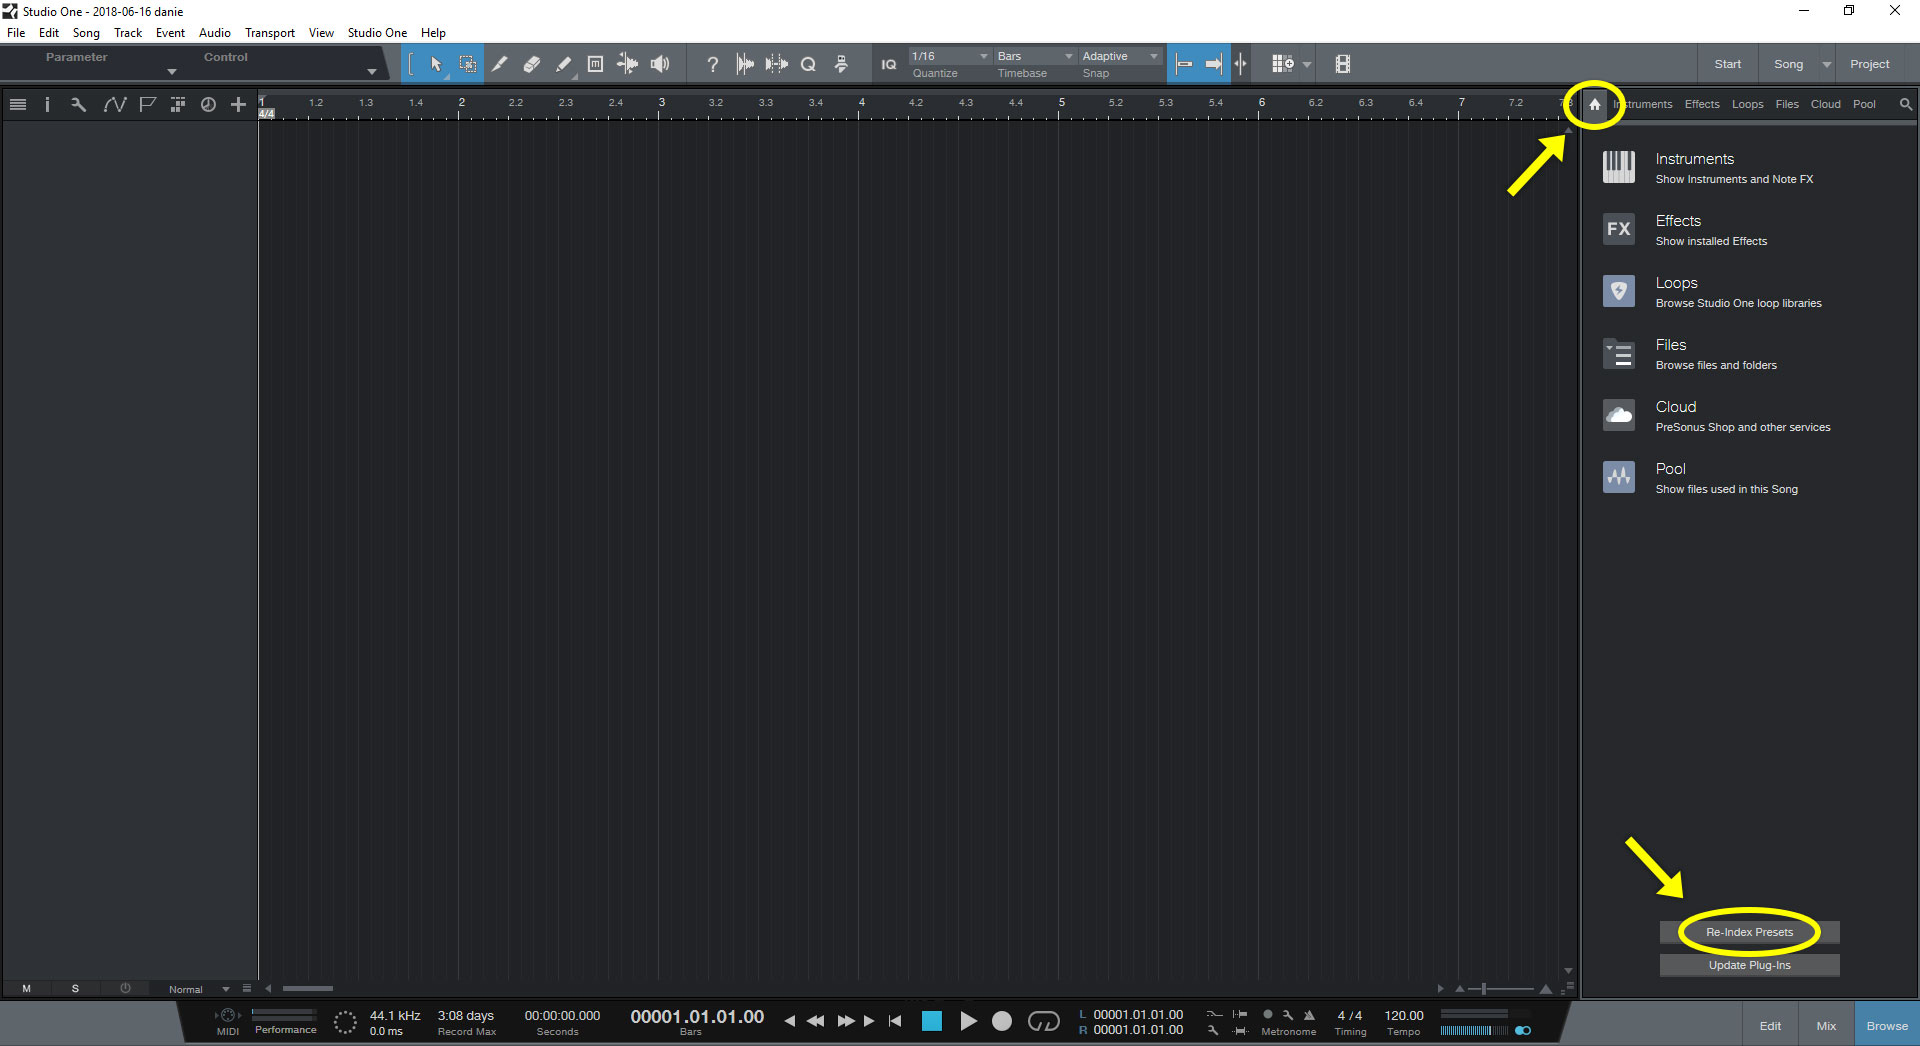Toggle the master volume output switch
Screen dimensions: 1920x1046
pos(1522,1030)
